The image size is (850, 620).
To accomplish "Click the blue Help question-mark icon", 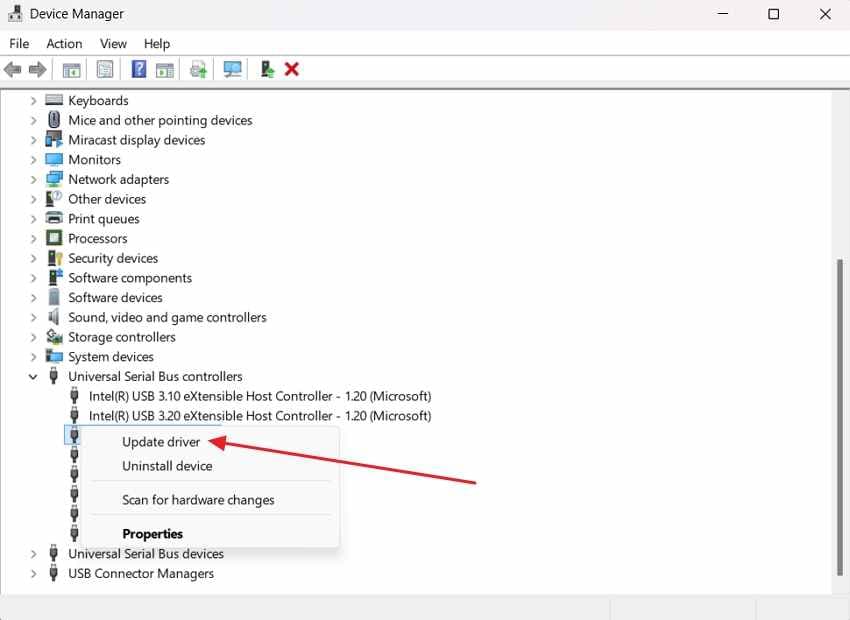I will [139, 69].
